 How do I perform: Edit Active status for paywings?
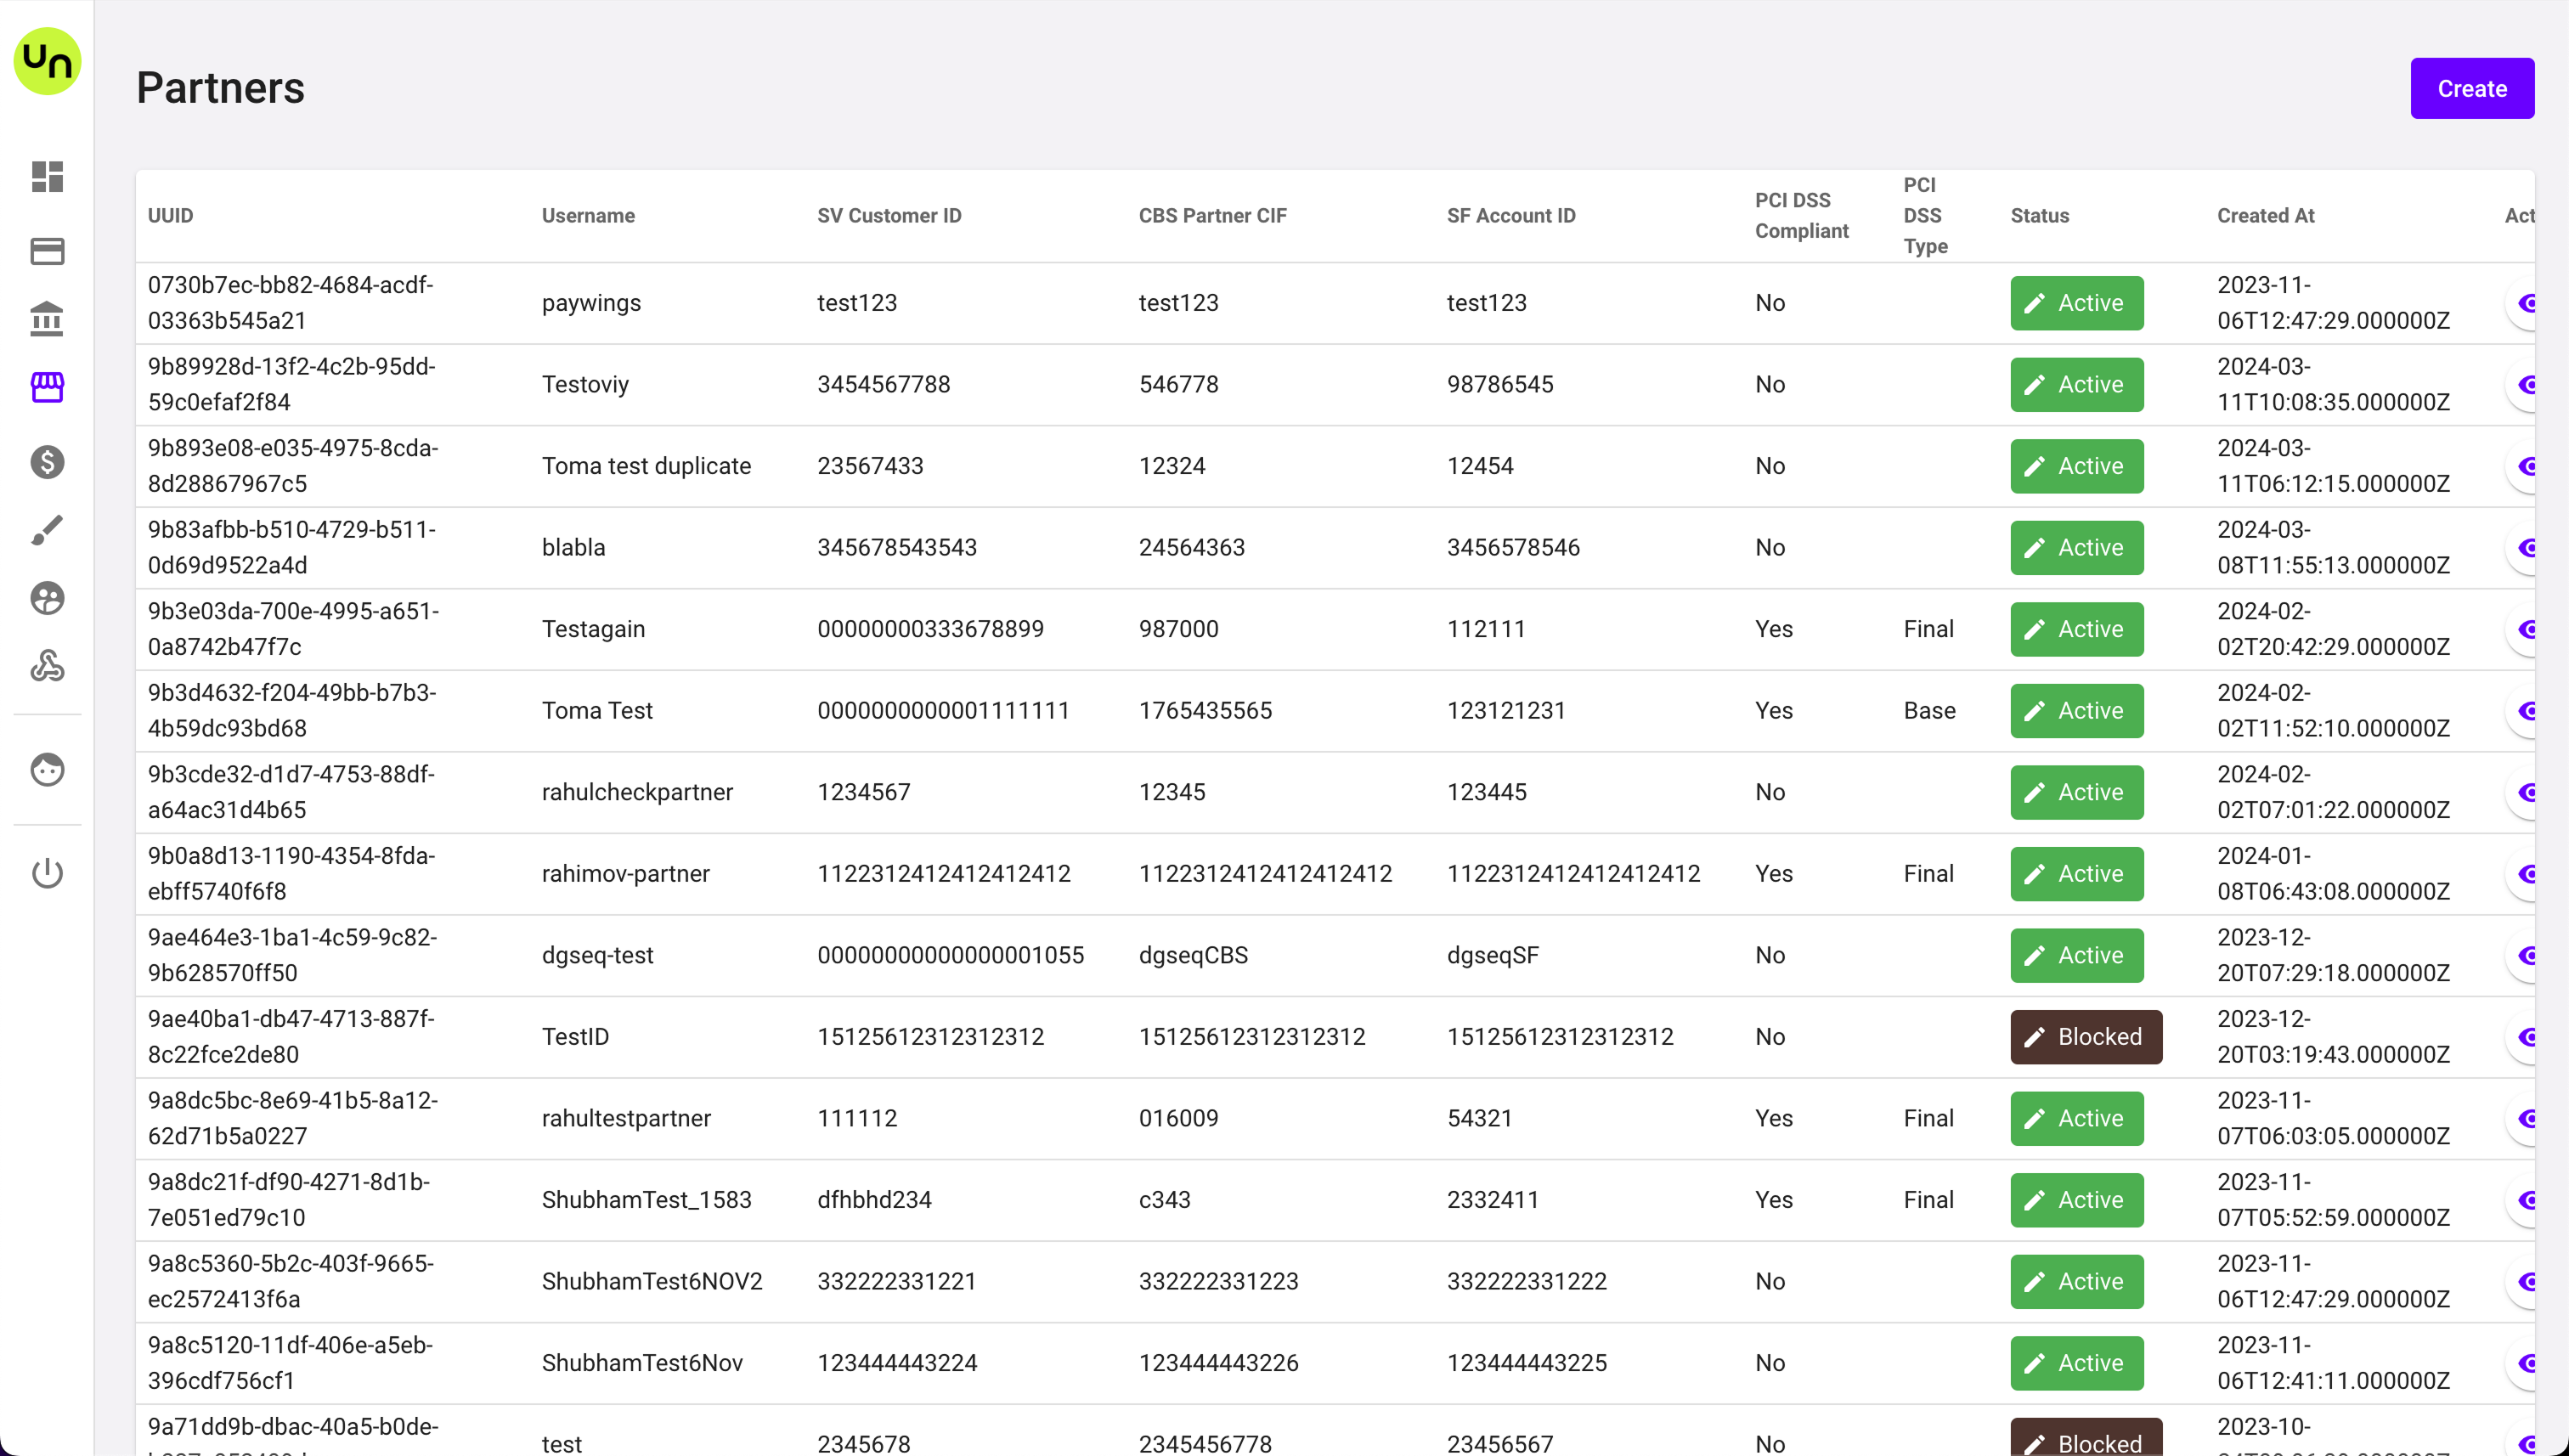tap(2076, 303)
